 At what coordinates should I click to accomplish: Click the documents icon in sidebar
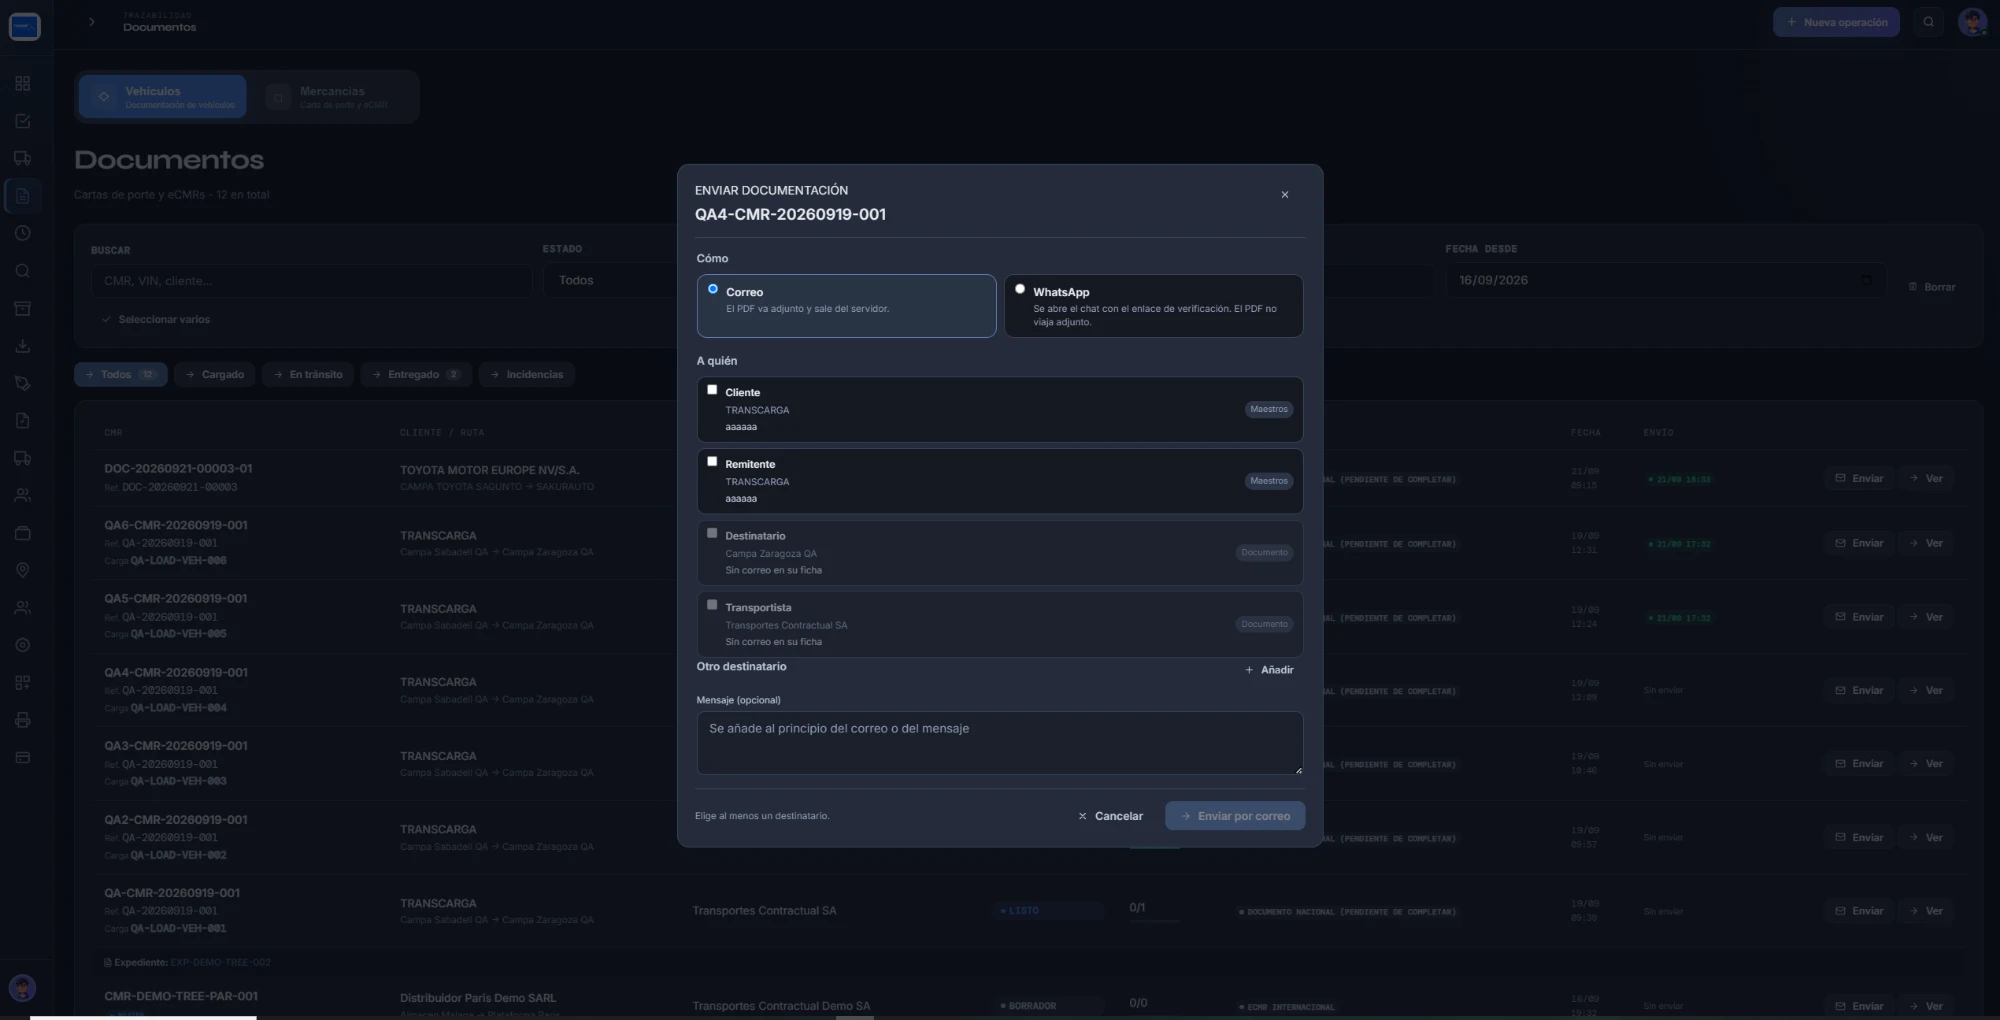pos(23,196)
